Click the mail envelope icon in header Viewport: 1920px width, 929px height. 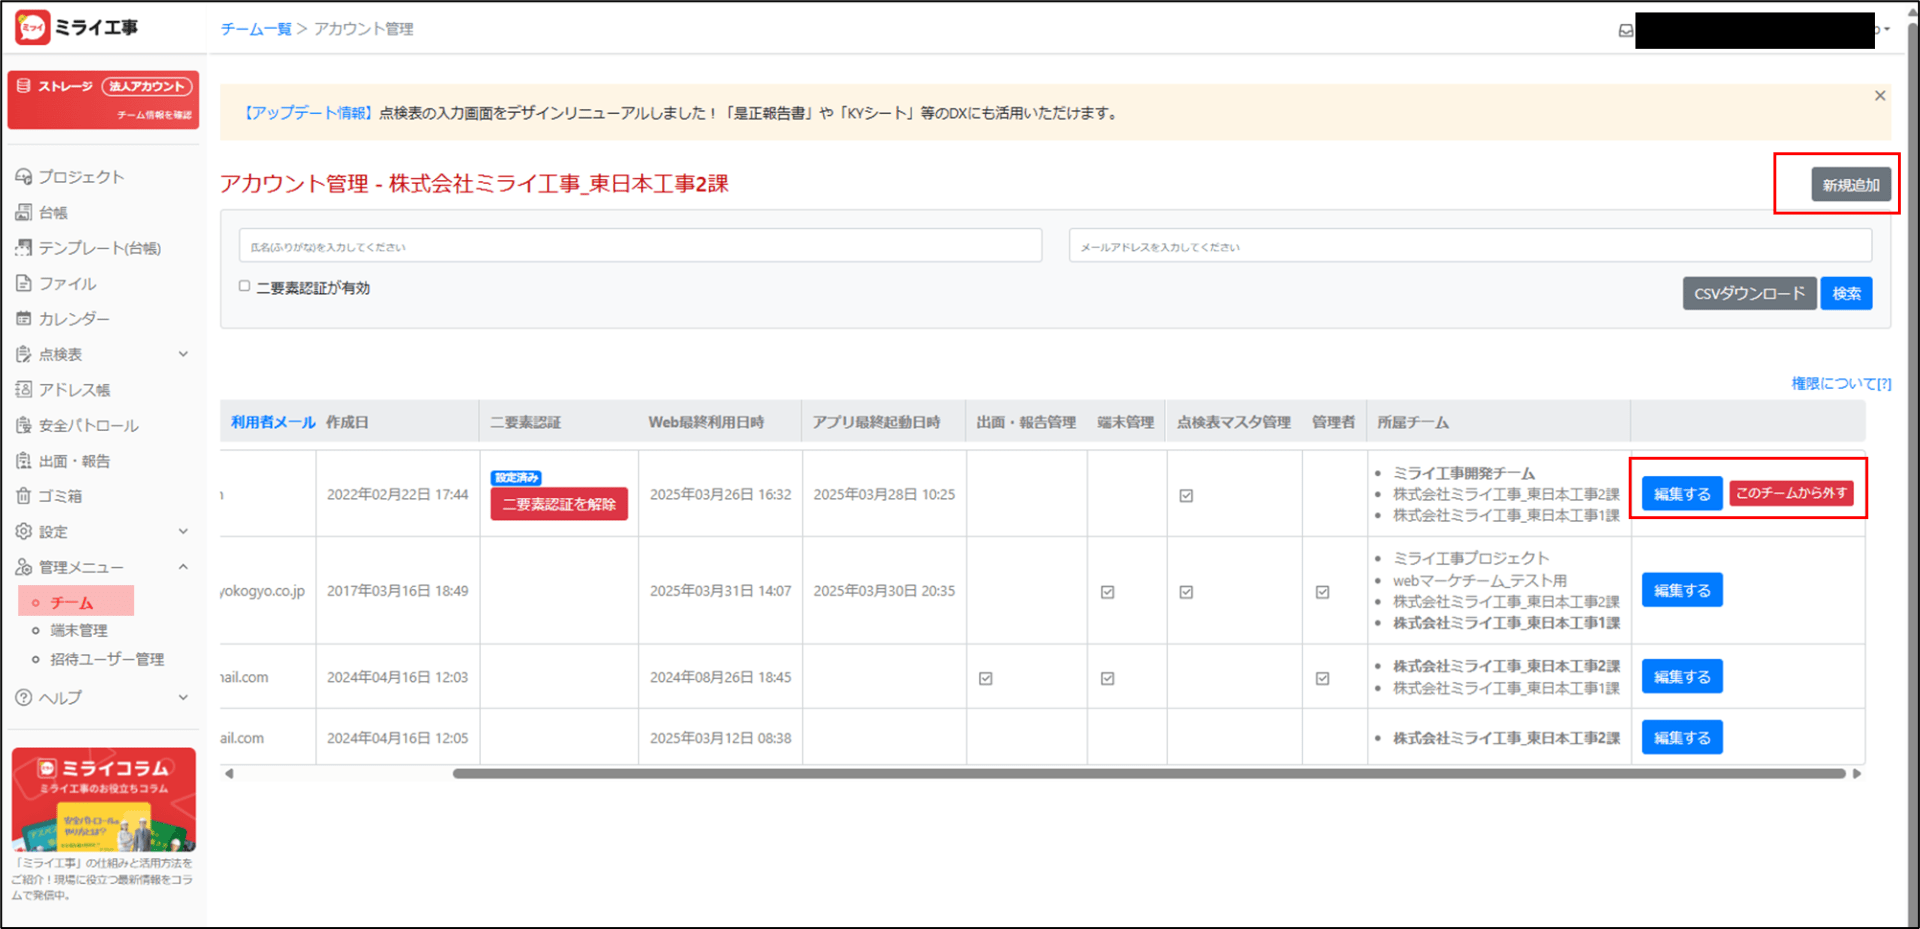click(x=1626, y=30)
